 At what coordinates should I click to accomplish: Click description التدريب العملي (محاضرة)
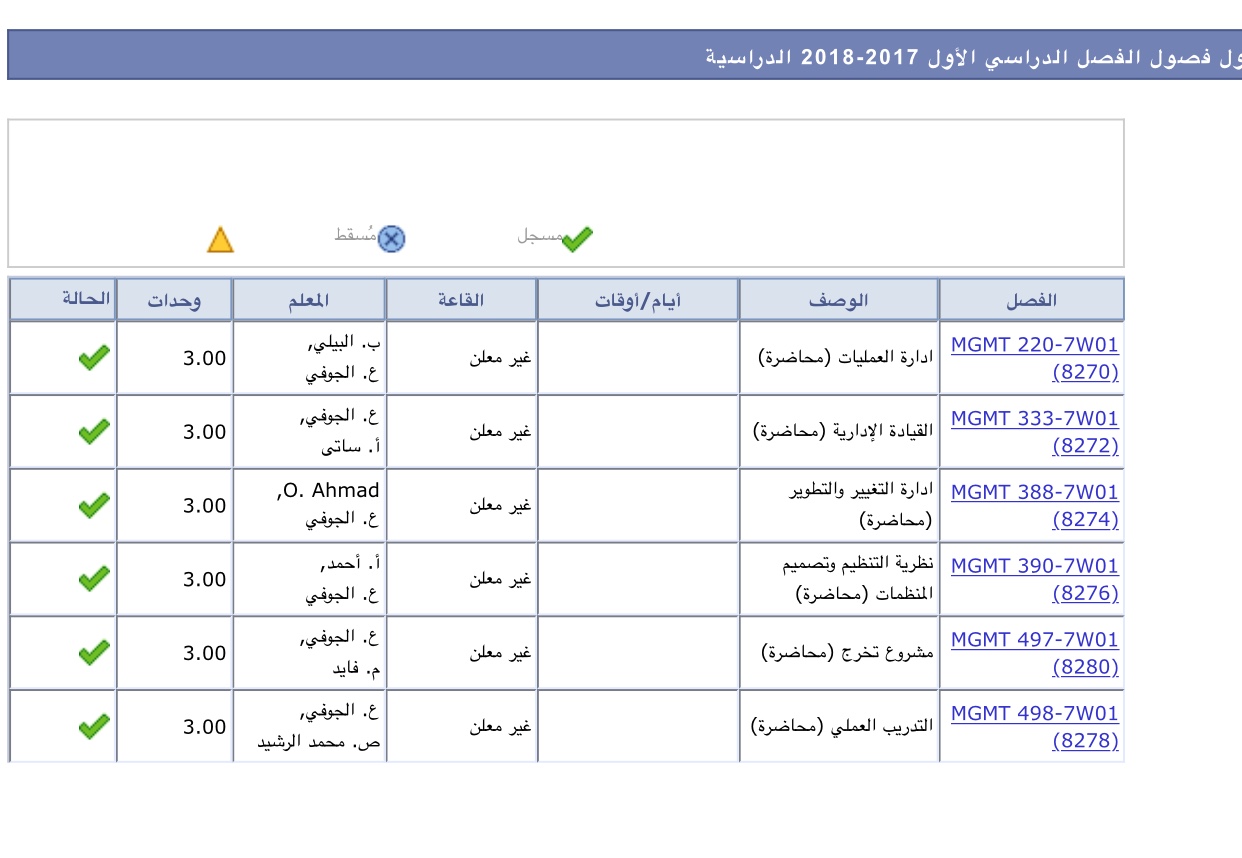coord(842,727)
